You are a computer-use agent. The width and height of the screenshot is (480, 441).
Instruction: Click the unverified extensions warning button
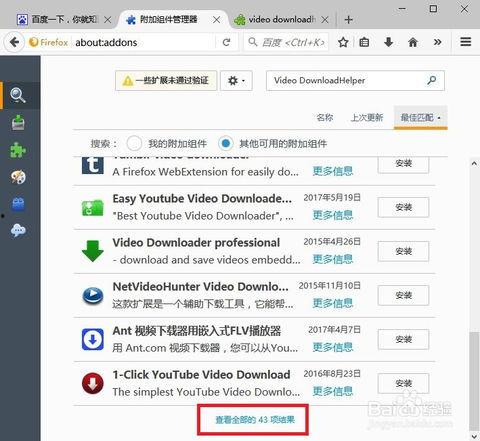166,80
